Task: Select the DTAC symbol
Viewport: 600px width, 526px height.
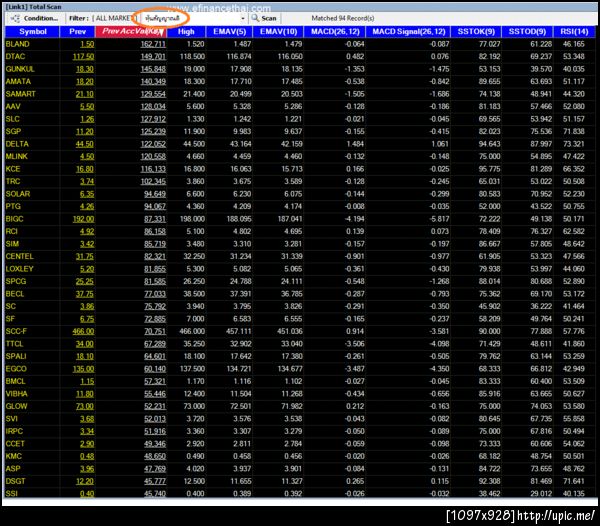Action: [15, 57]
